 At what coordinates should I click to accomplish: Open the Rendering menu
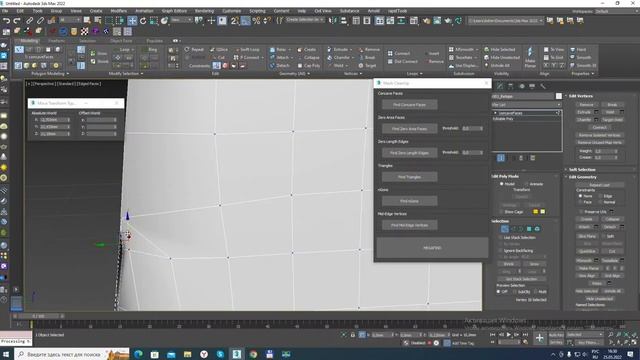click(204, 11)
